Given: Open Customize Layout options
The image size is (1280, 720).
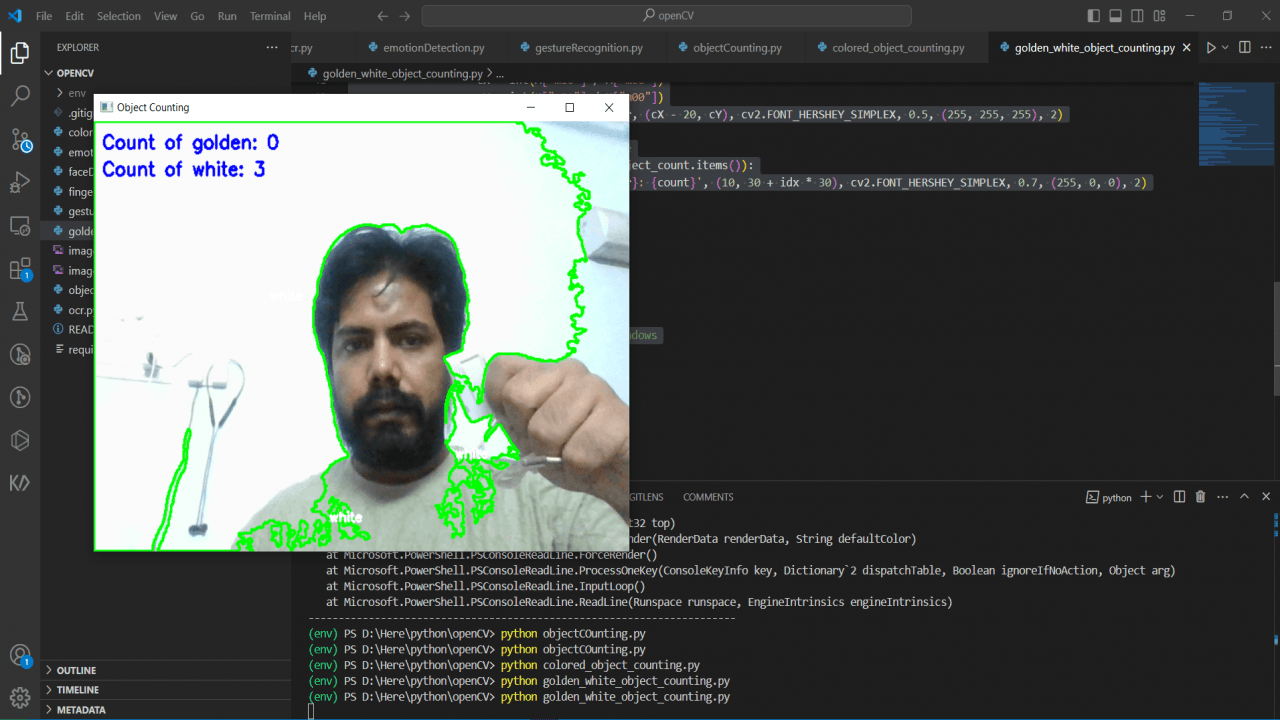Looking at the screenshot, I should tap(1161, 16).
